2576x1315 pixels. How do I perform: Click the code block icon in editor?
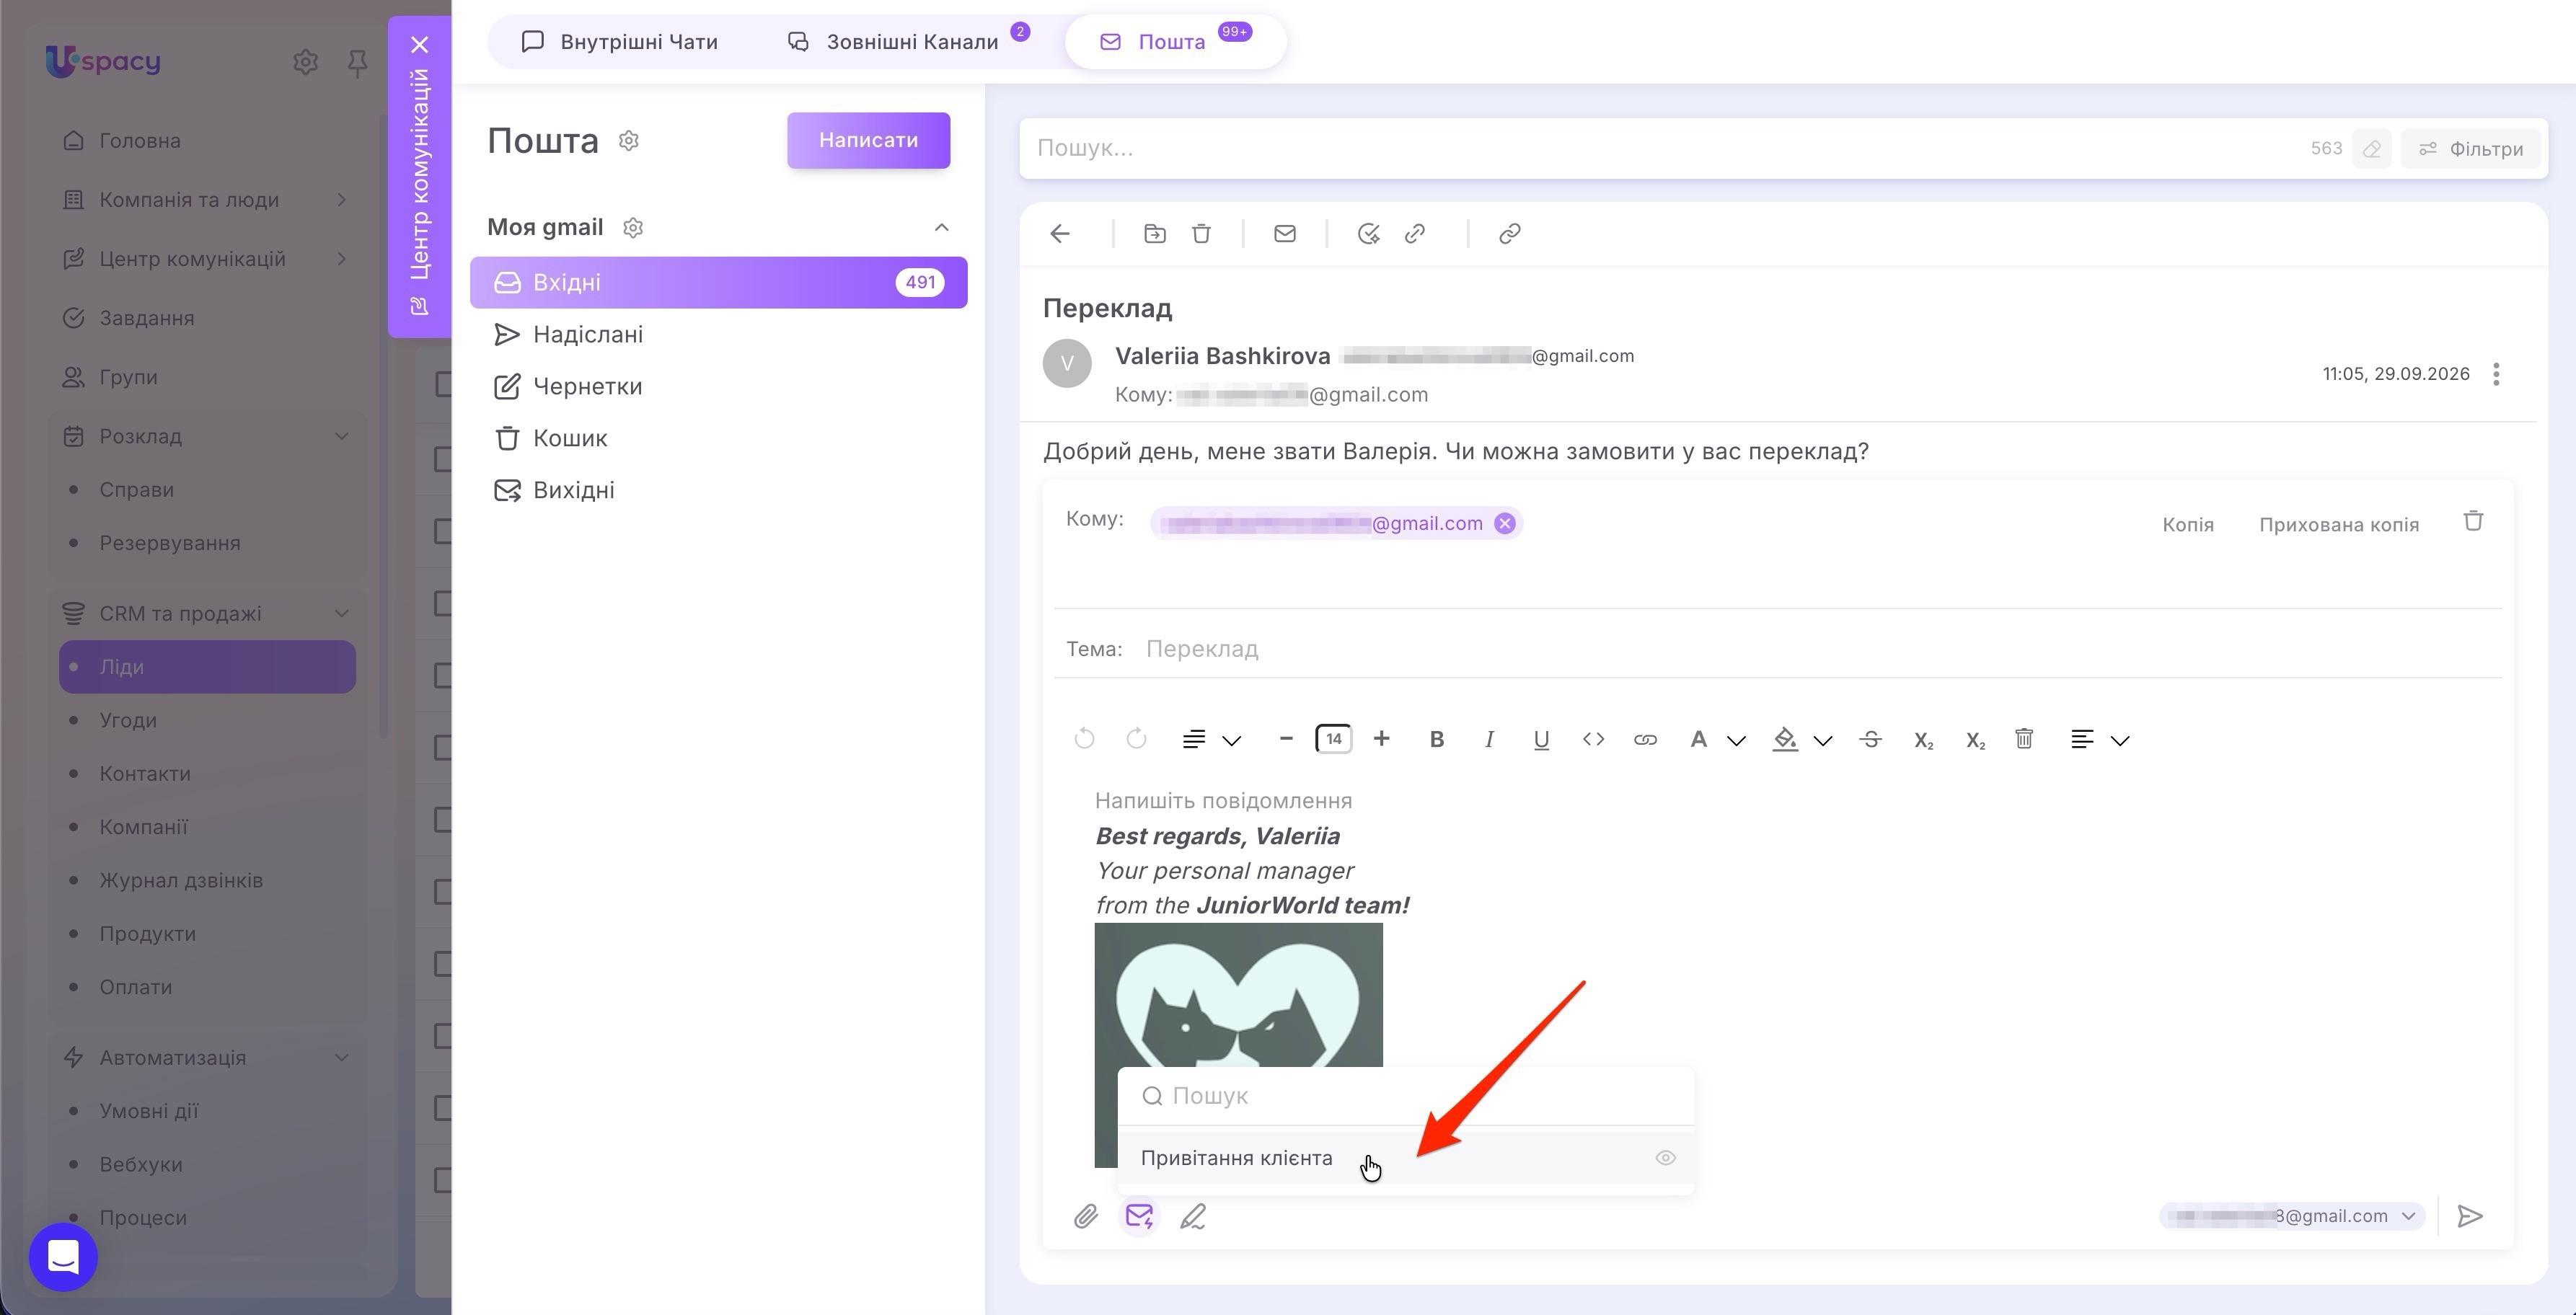pyautogui.click(x=1593, y=740)
